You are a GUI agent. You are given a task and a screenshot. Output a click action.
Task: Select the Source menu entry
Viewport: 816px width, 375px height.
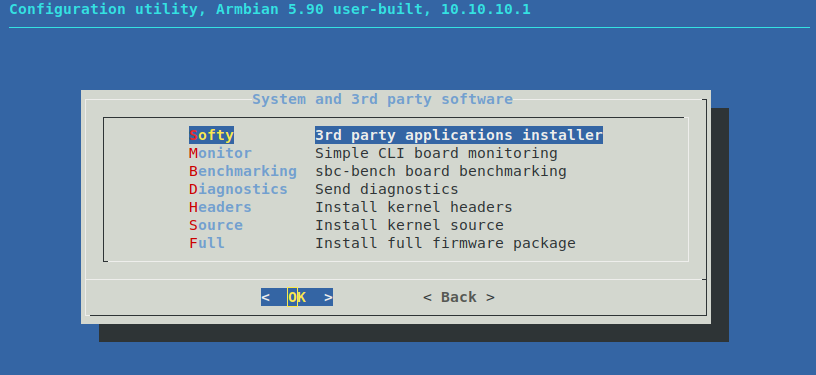(x=215, y=225)
